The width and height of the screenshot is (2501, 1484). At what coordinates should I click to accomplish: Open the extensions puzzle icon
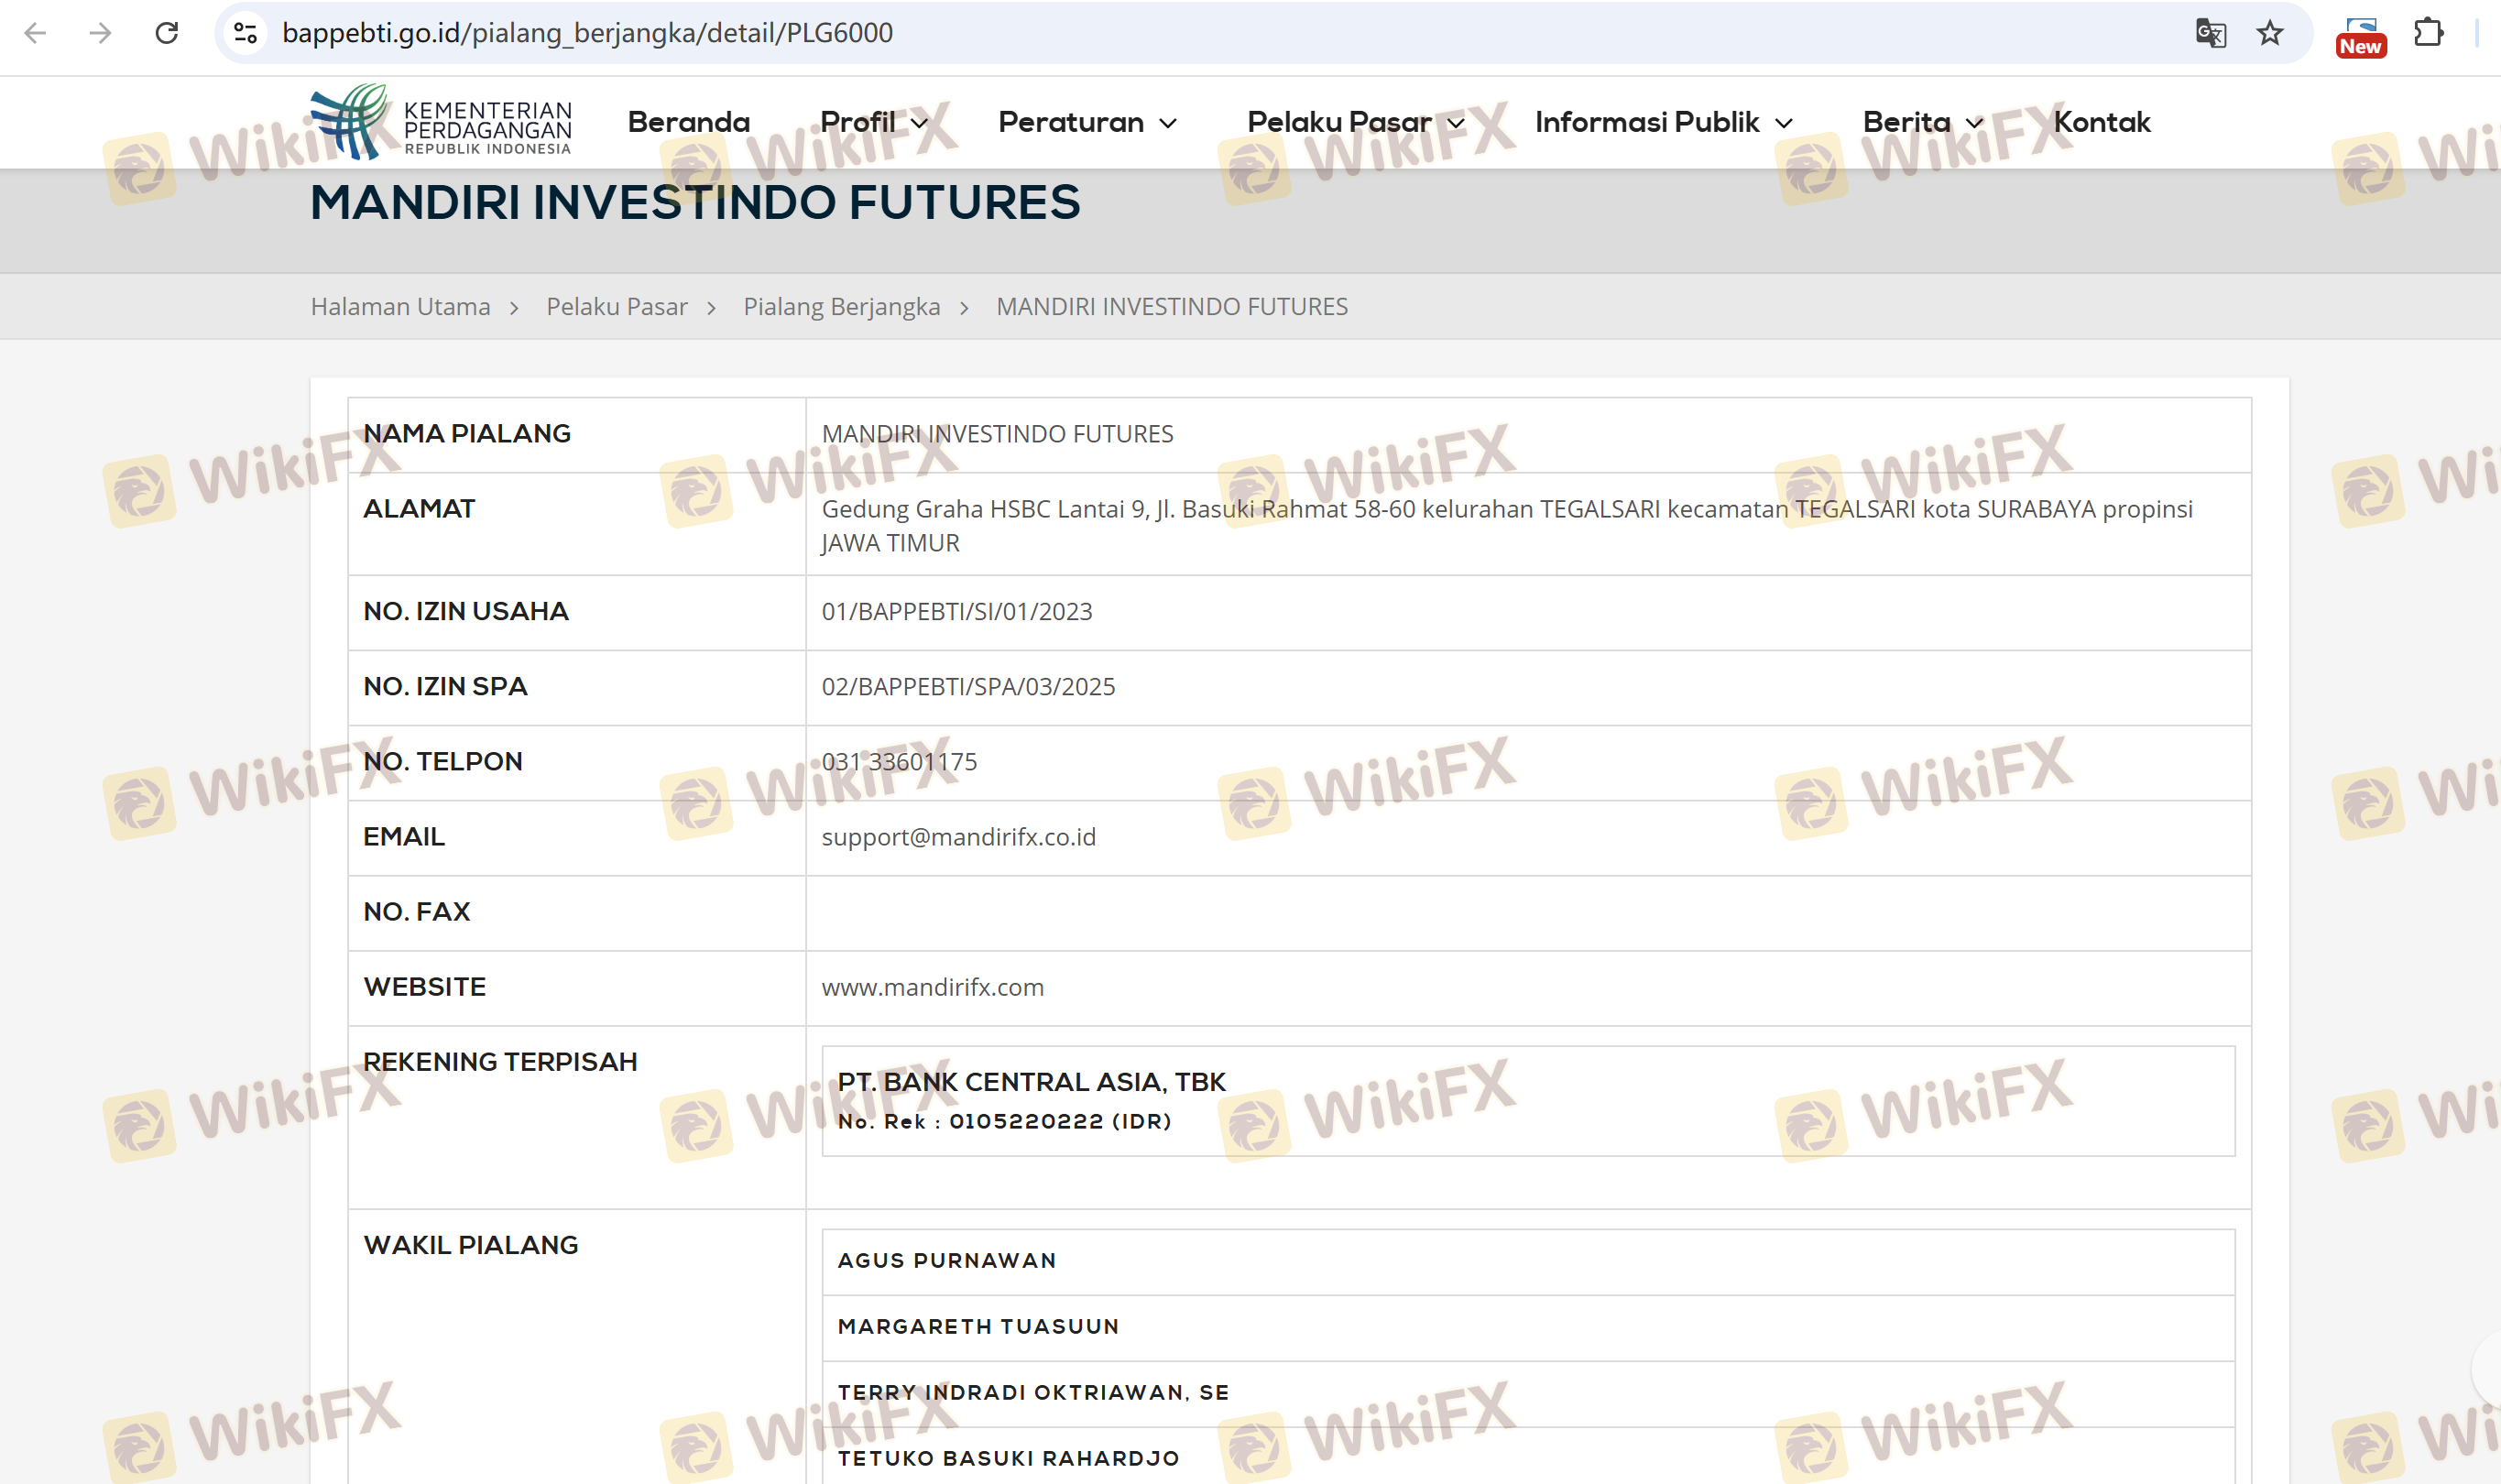(x=2428, y=33)
